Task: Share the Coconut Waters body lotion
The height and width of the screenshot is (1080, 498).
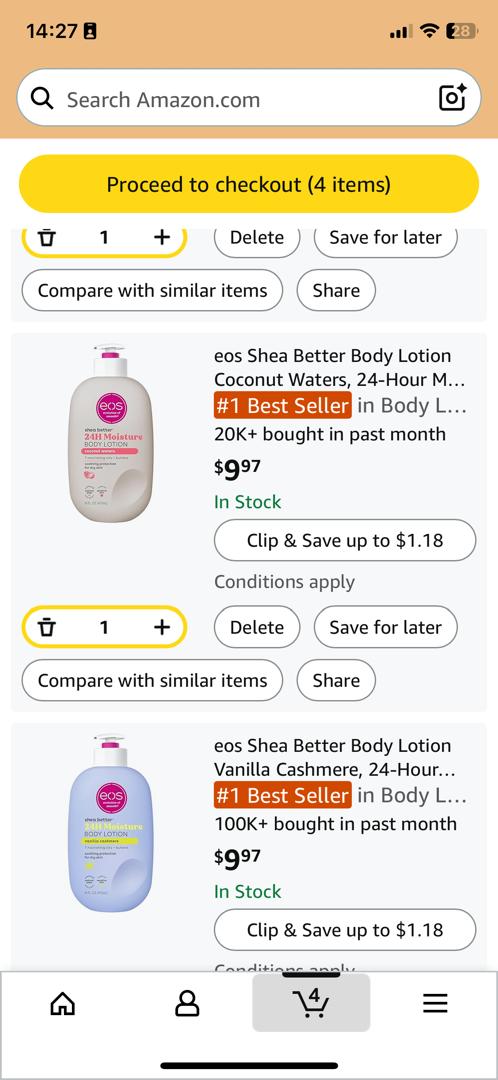Action: 336,681
